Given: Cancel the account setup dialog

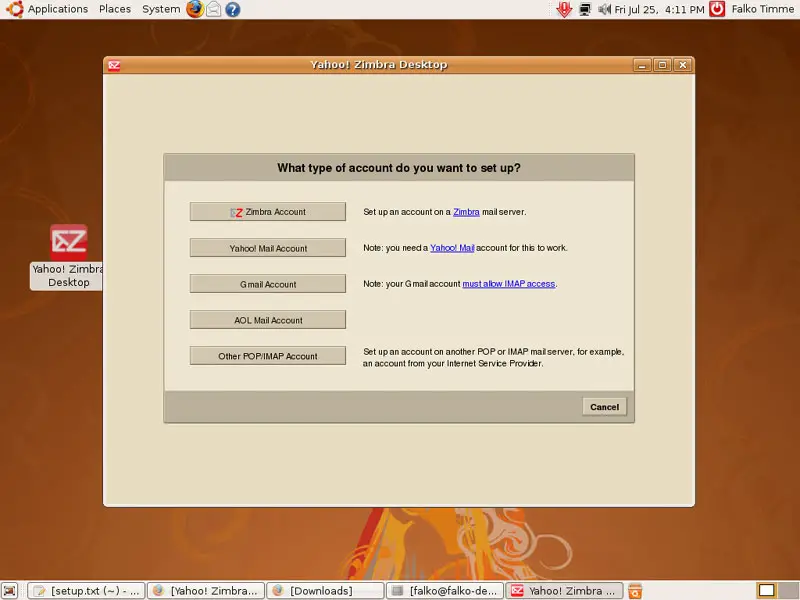Looking at the screenshot, I should [x=605, y=407].
